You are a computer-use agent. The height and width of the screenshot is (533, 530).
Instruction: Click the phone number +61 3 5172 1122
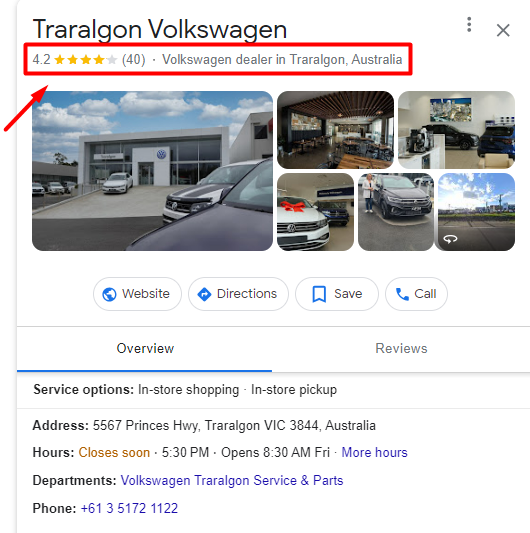point(129,509)
